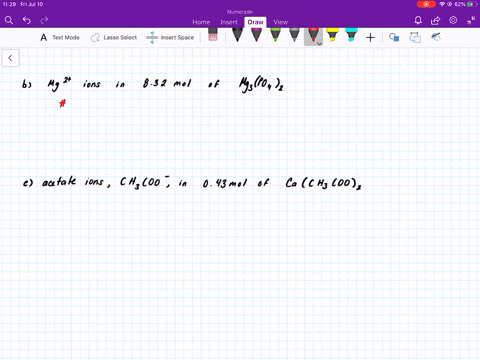
Task: Redo with the forward arrow
Action: tap(44, 20)
